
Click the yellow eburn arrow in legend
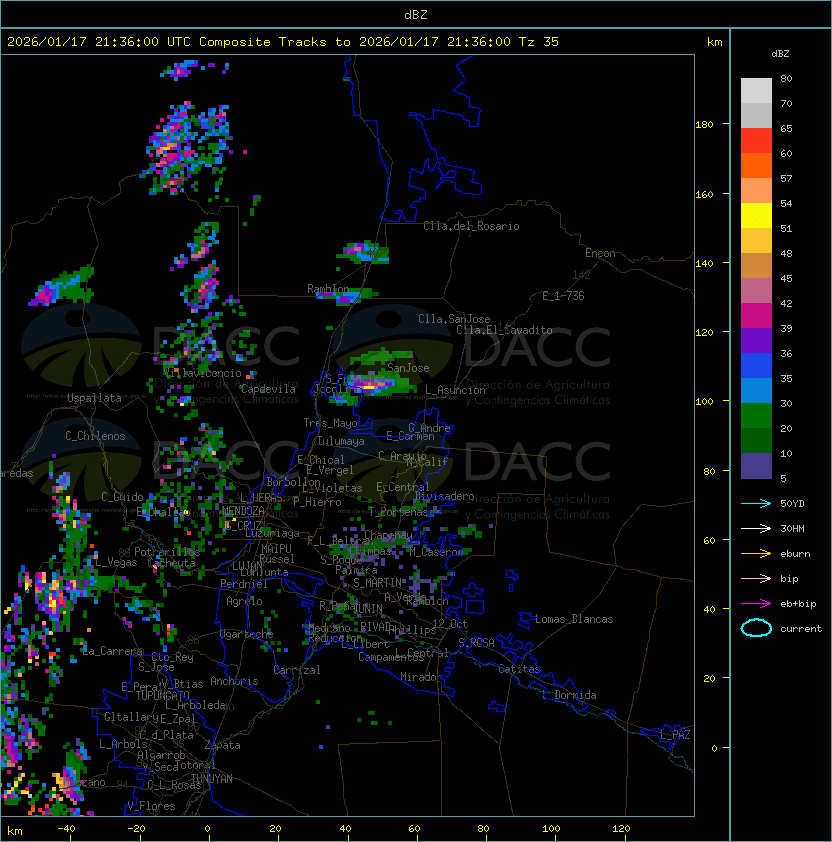click(x=756, y=554)
